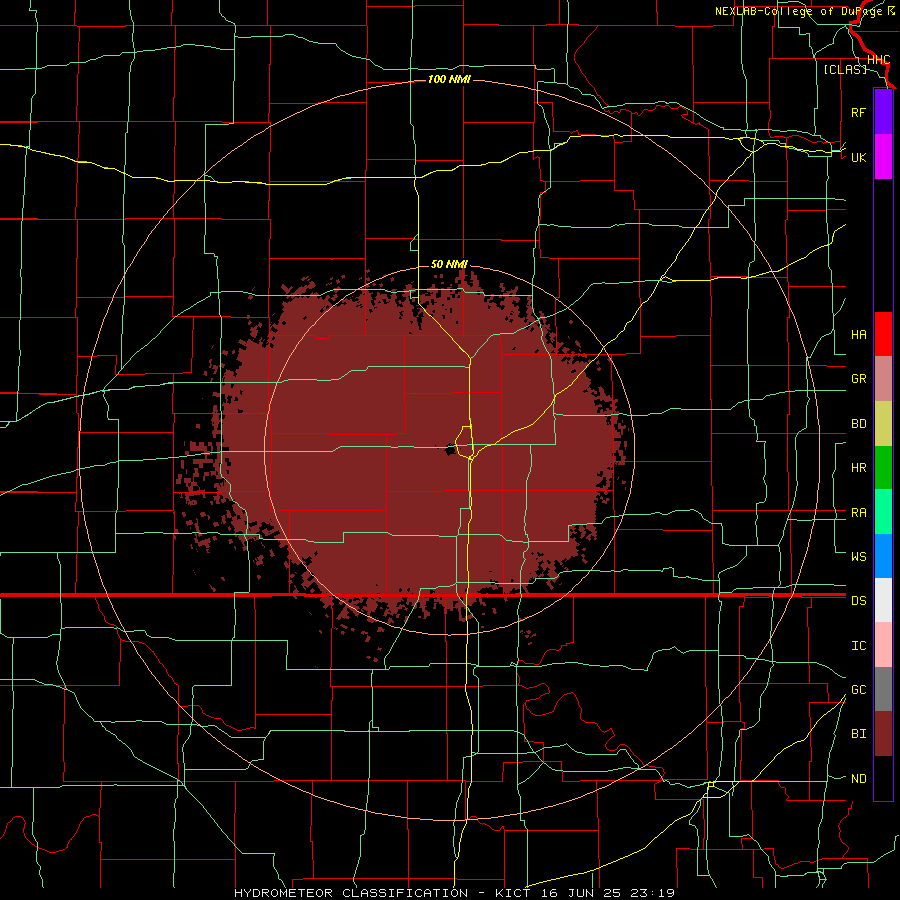The image size is (900, 900).
Task: Click the HA red legend swatch
Action: [883, 334]
